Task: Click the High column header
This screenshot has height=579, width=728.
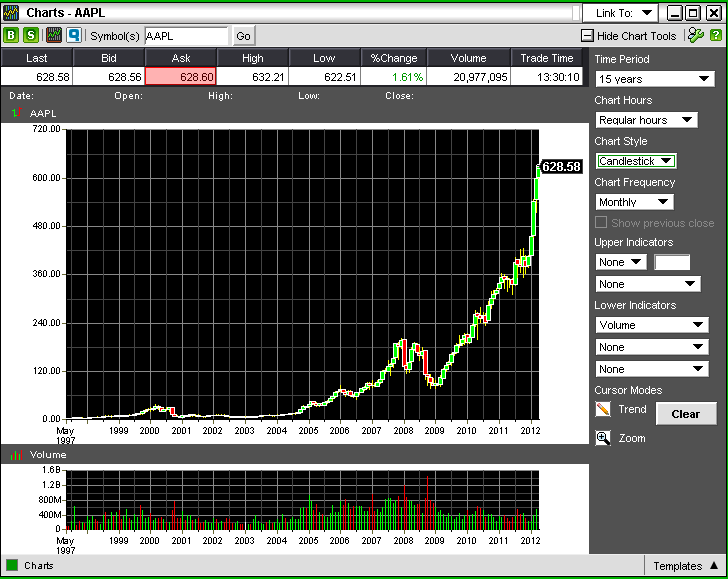Action: point(253,58)
